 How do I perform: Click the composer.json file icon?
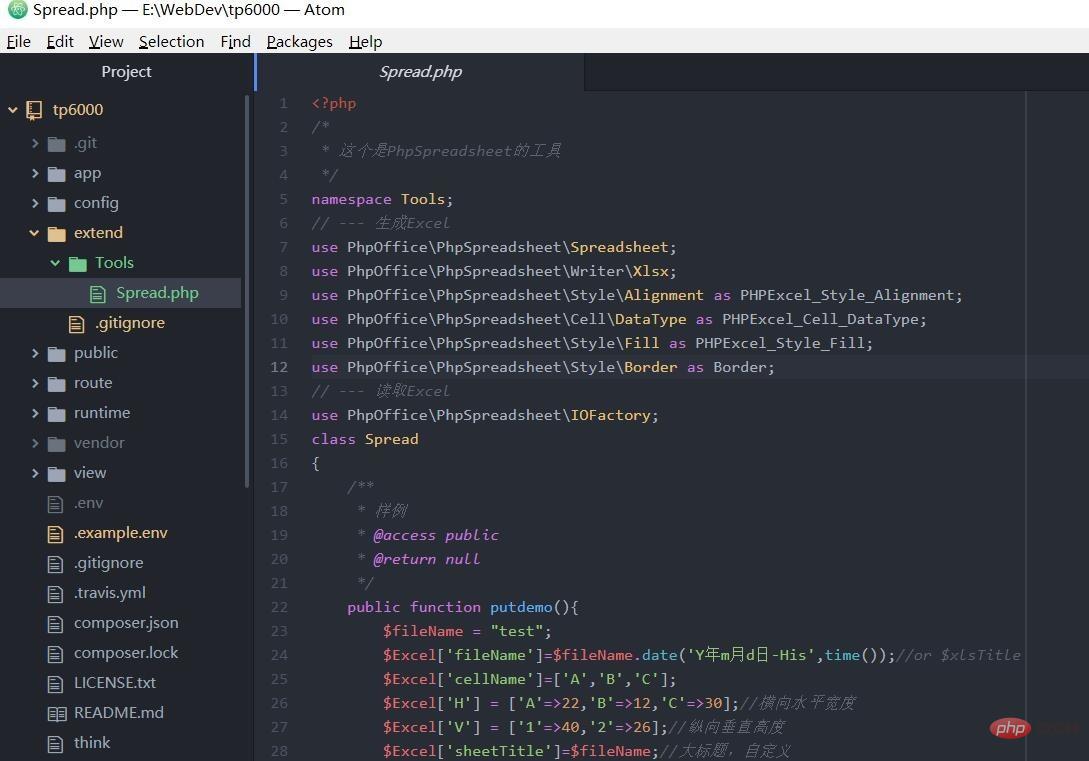tap(55, 624)
